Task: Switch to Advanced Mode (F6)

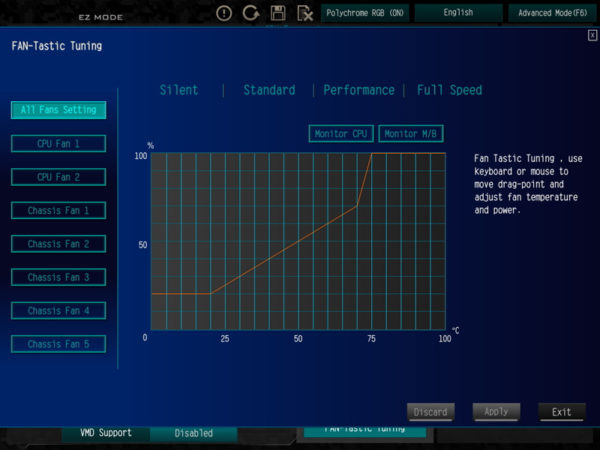Action: click(x=553, y=13)
